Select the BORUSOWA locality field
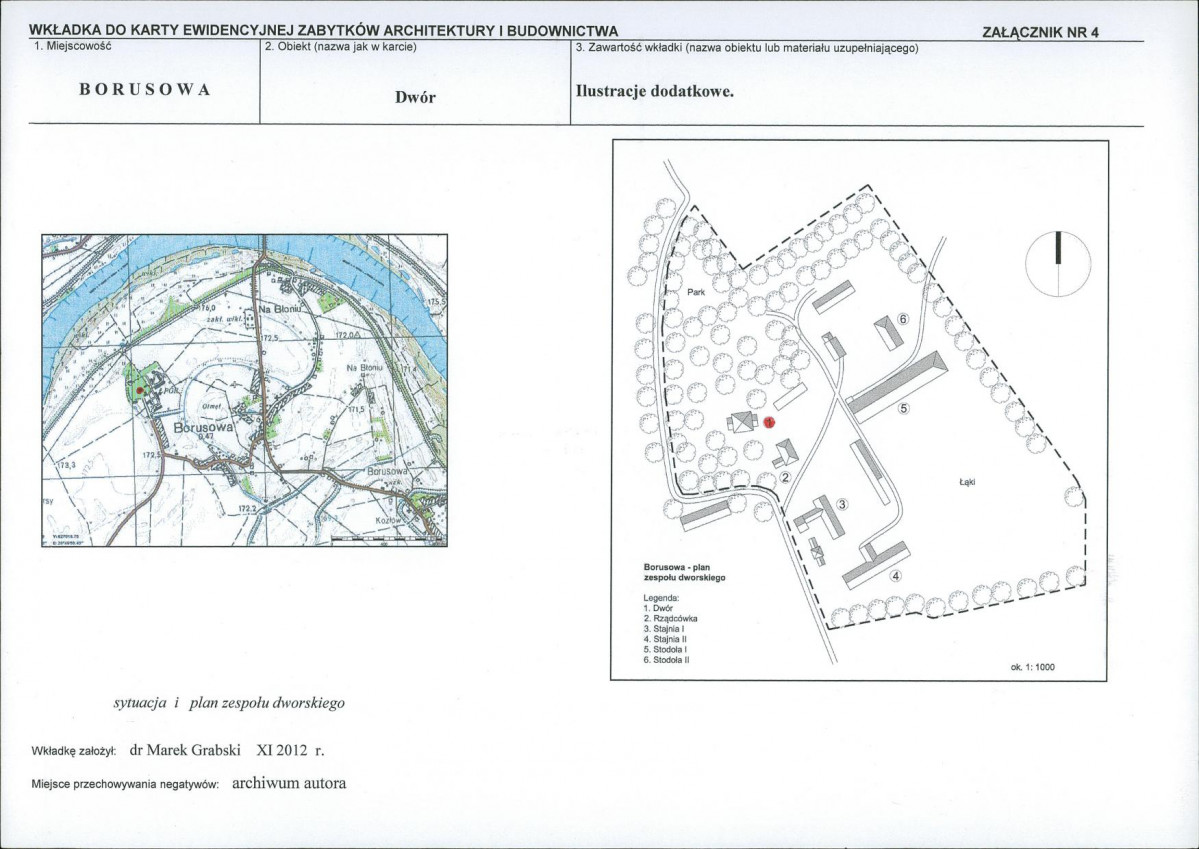This screenshot has height=849, width=1199. pos(145,89)
